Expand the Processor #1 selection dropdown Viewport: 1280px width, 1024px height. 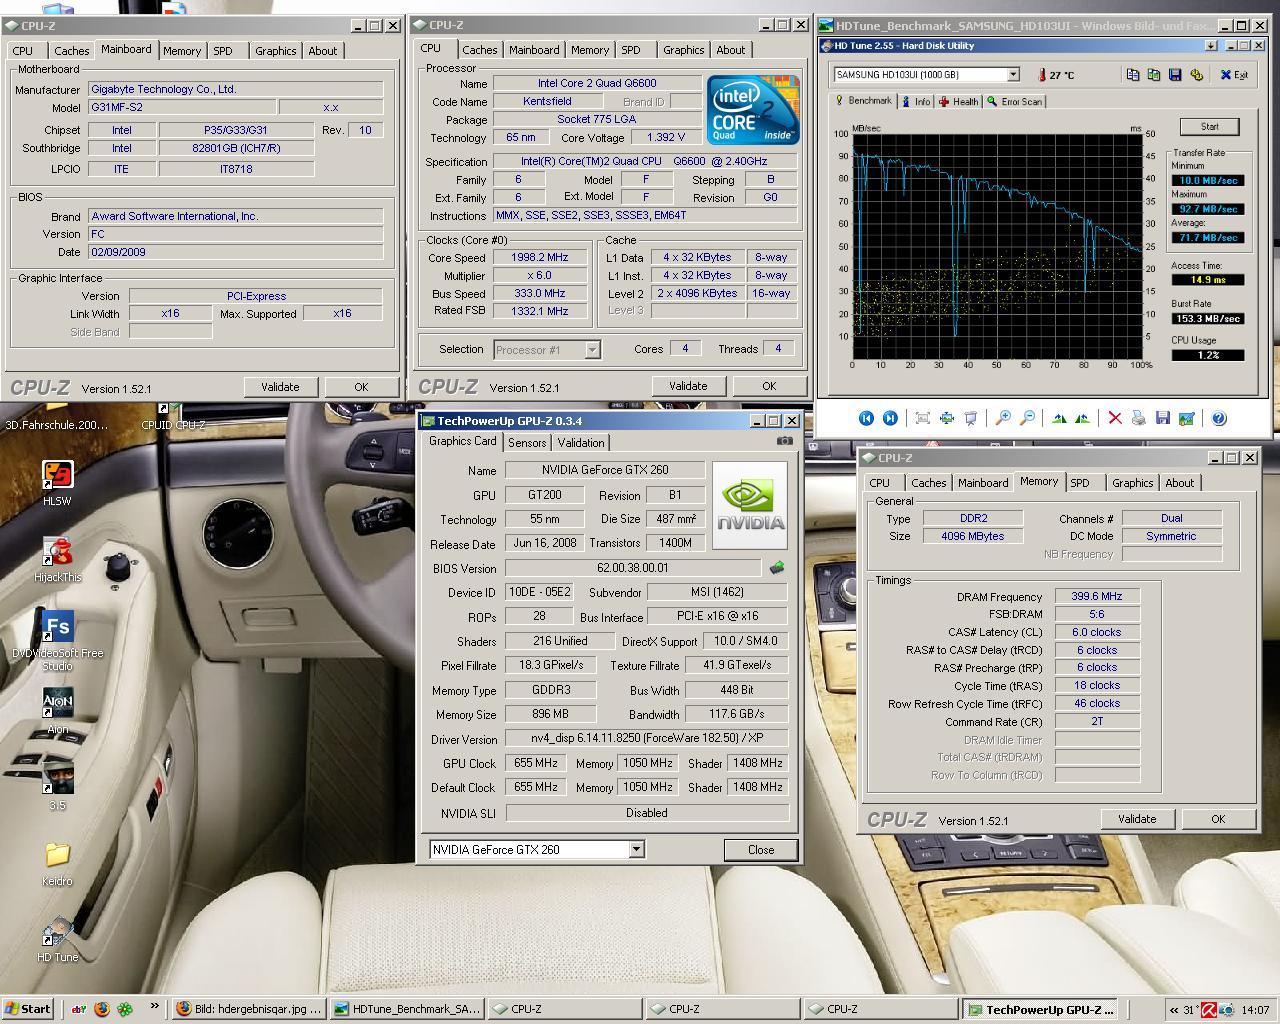click(592, 349)
